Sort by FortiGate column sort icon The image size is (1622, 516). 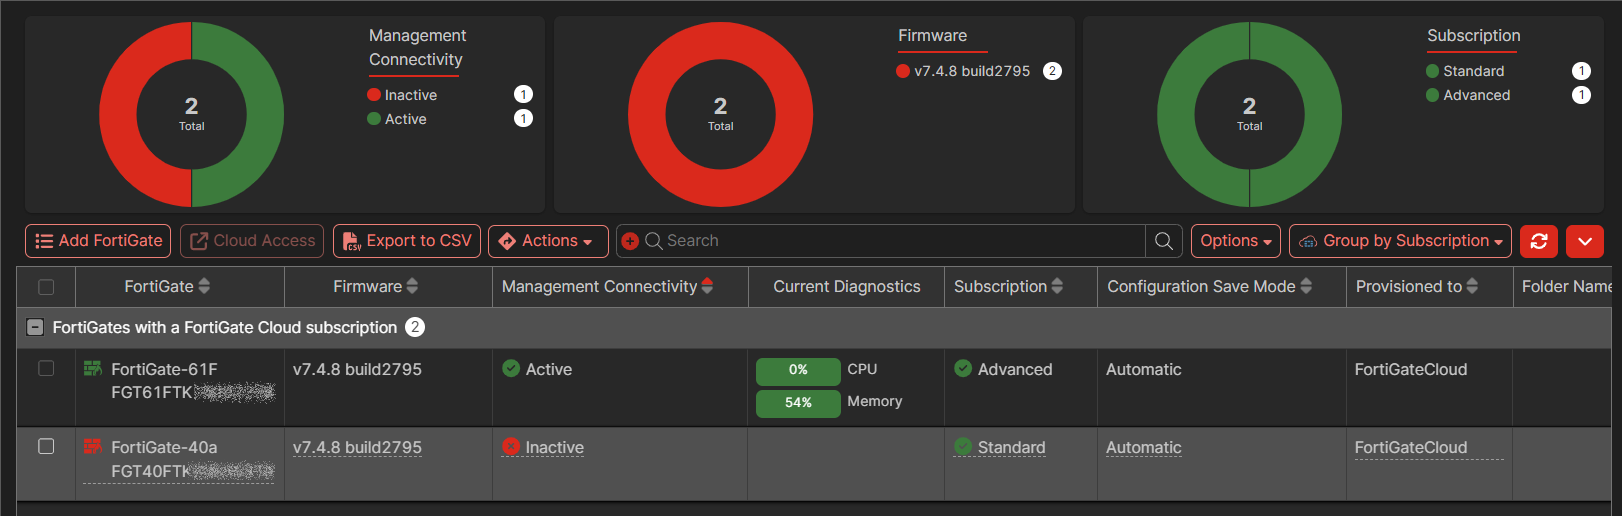coord(204,287)
